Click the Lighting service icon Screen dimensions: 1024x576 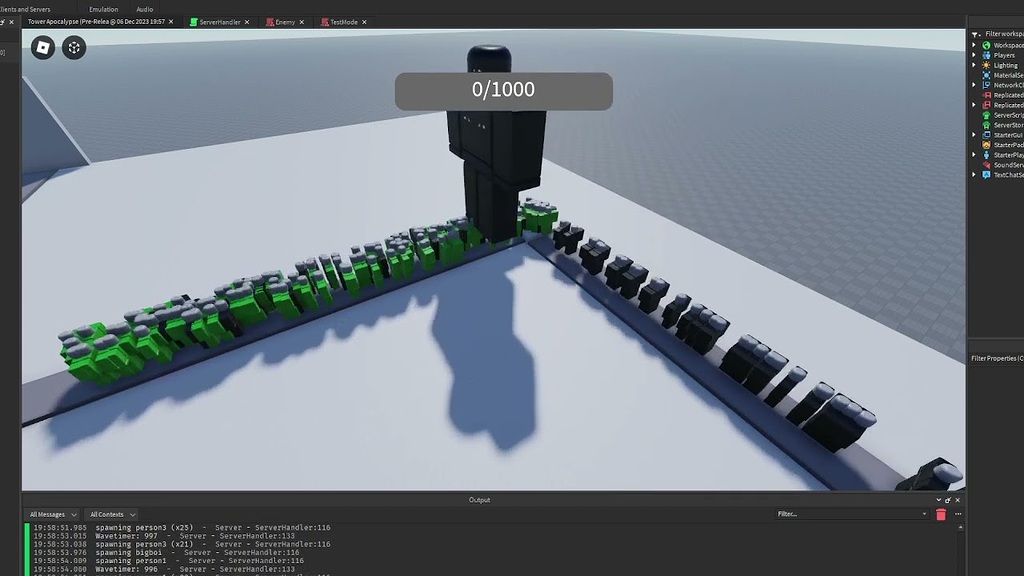tap(984, 65)
